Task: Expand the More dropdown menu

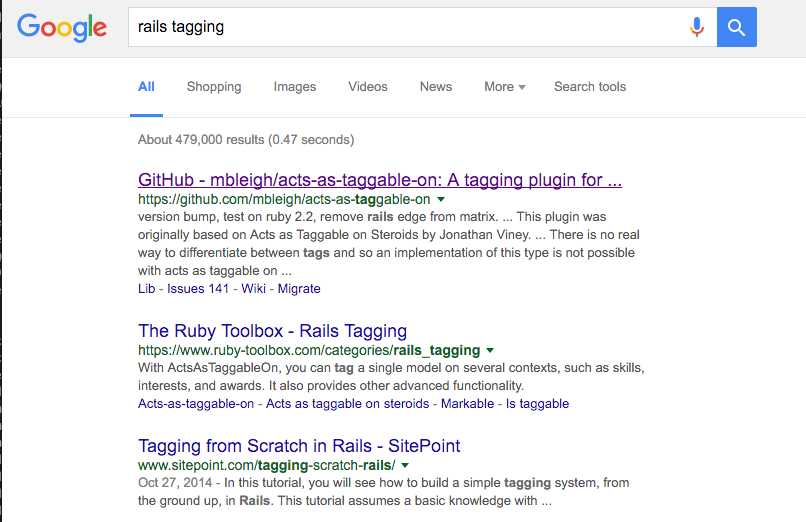Action: pyautogui.click(x=505, y=87)
